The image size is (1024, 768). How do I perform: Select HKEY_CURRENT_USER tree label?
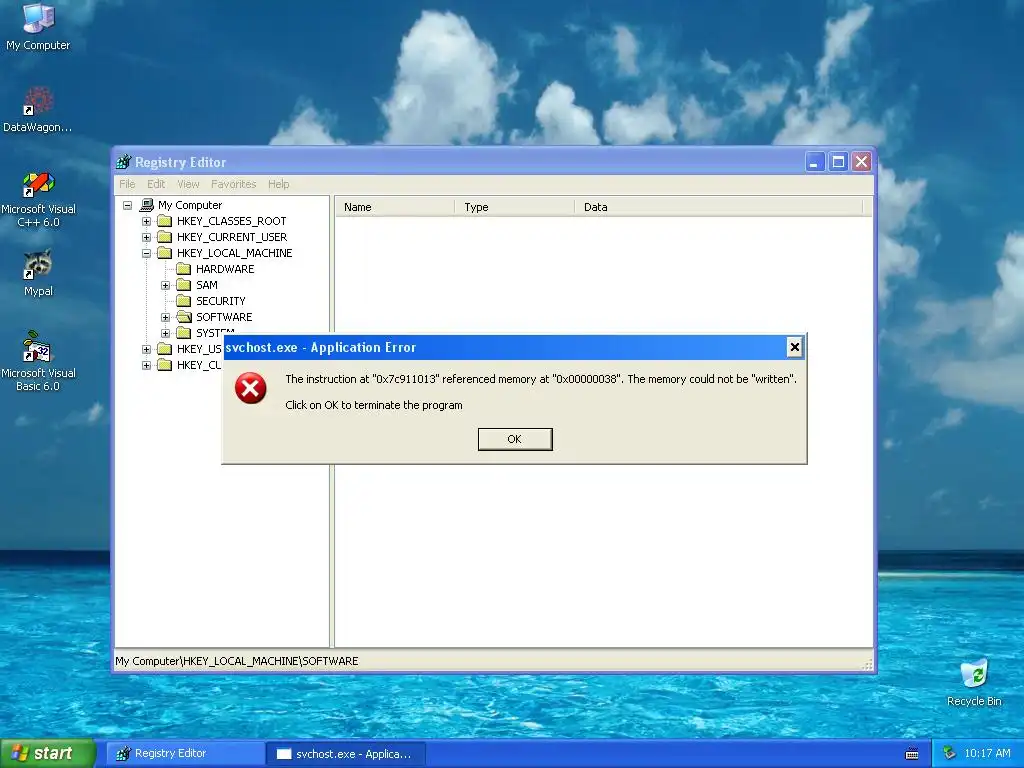(x=231, y=237)
